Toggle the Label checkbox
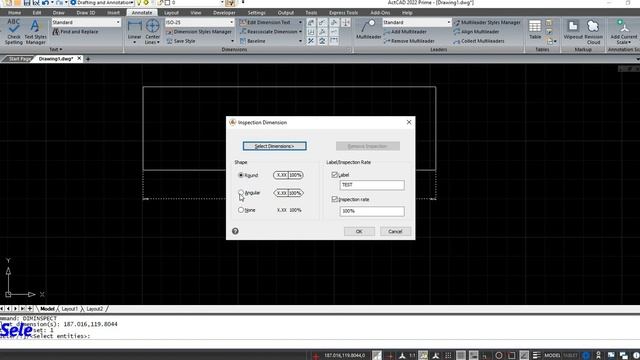Screen dimensions: 640x360 pyautogui.click(x=335, y=175)
